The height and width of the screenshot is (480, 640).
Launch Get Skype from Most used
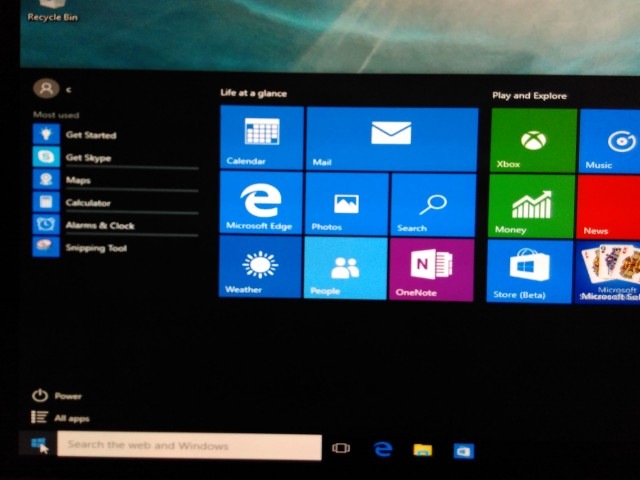[116, 157]
